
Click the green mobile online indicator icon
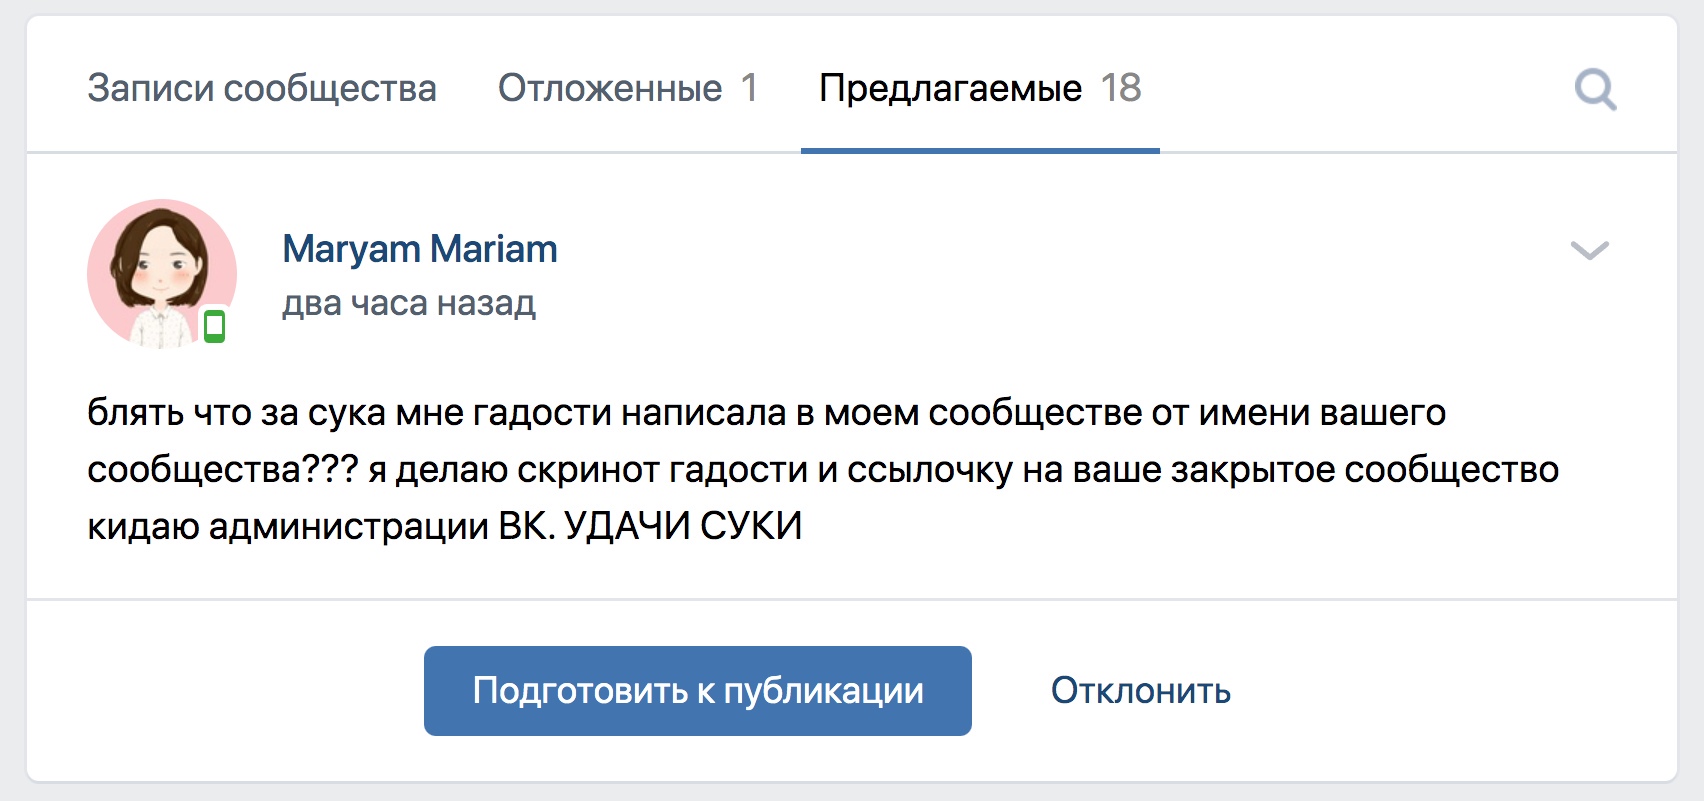[x=214, y=326]
